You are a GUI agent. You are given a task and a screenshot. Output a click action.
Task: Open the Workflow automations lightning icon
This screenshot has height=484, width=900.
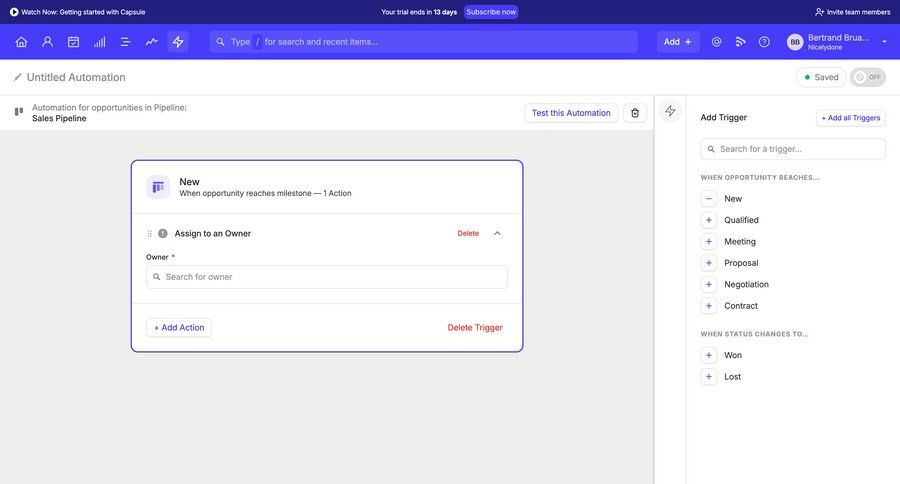178,42
